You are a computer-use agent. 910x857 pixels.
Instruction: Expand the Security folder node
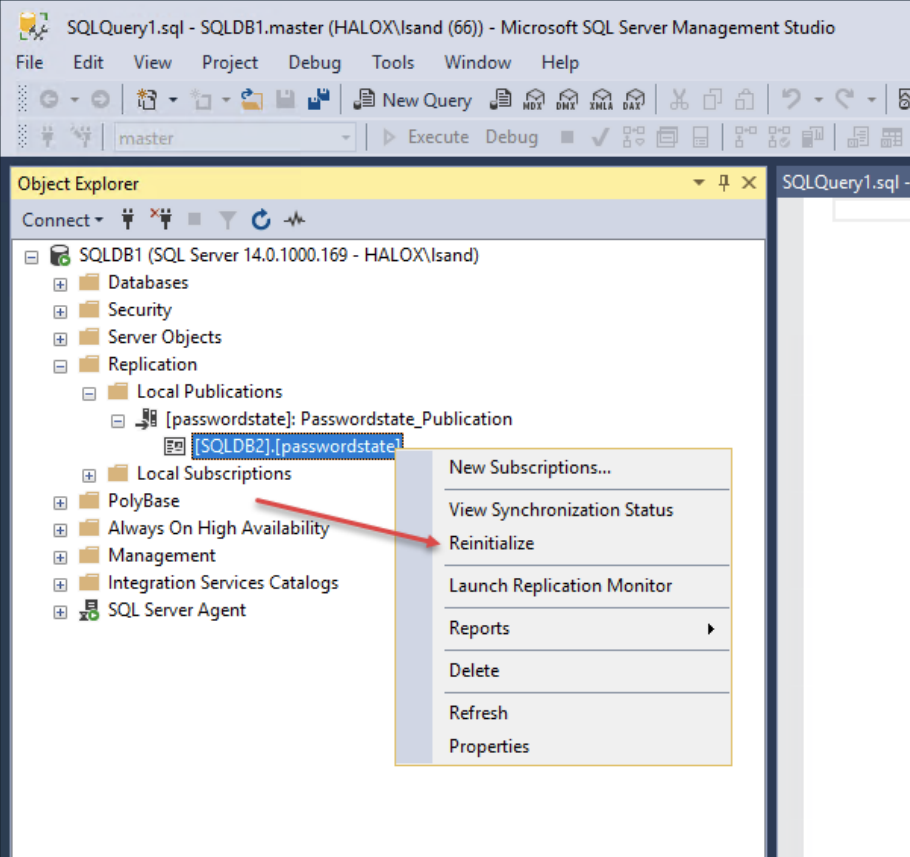point(60,312)
